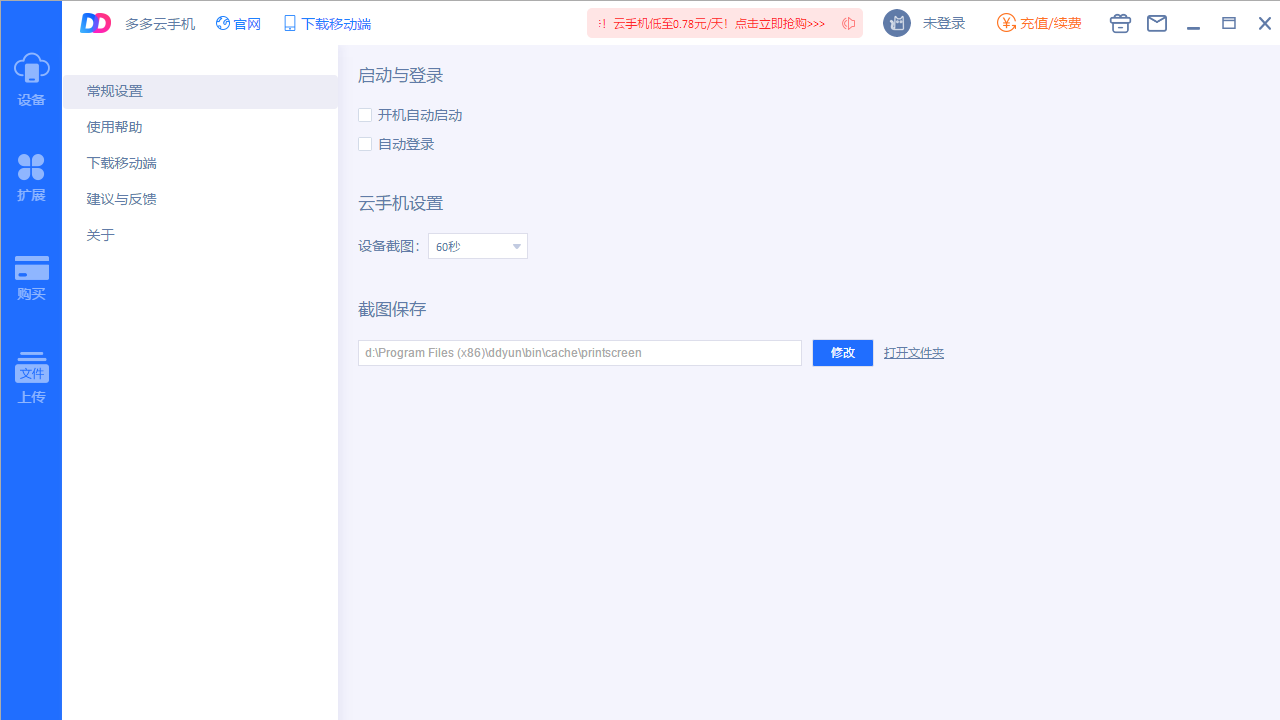Click the 修改 button

point(843,353)
